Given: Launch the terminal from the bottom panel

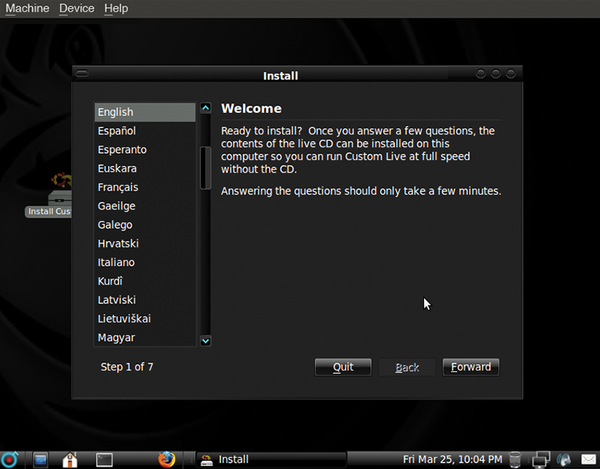Looking at the screenshot, I should coord(104,459).
